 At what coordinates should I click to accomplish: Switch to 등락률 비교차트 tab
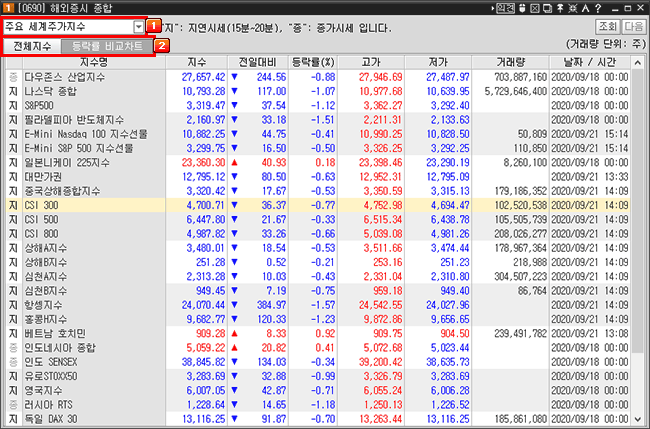point(107,46)
